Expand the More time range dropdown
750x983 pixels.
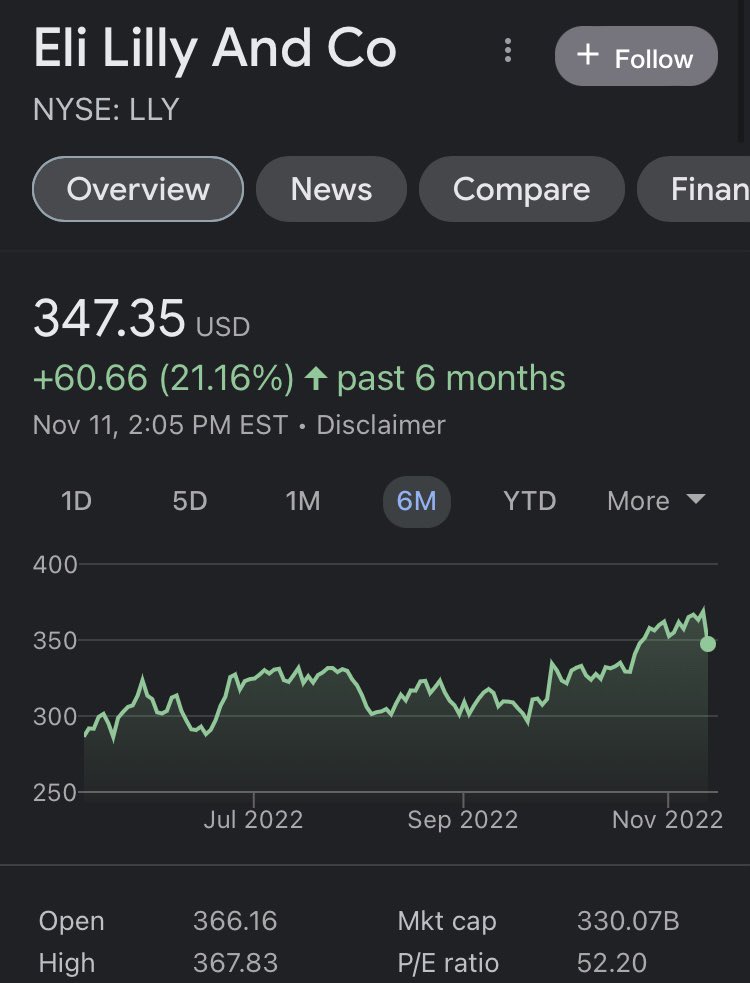pos(656,501)
